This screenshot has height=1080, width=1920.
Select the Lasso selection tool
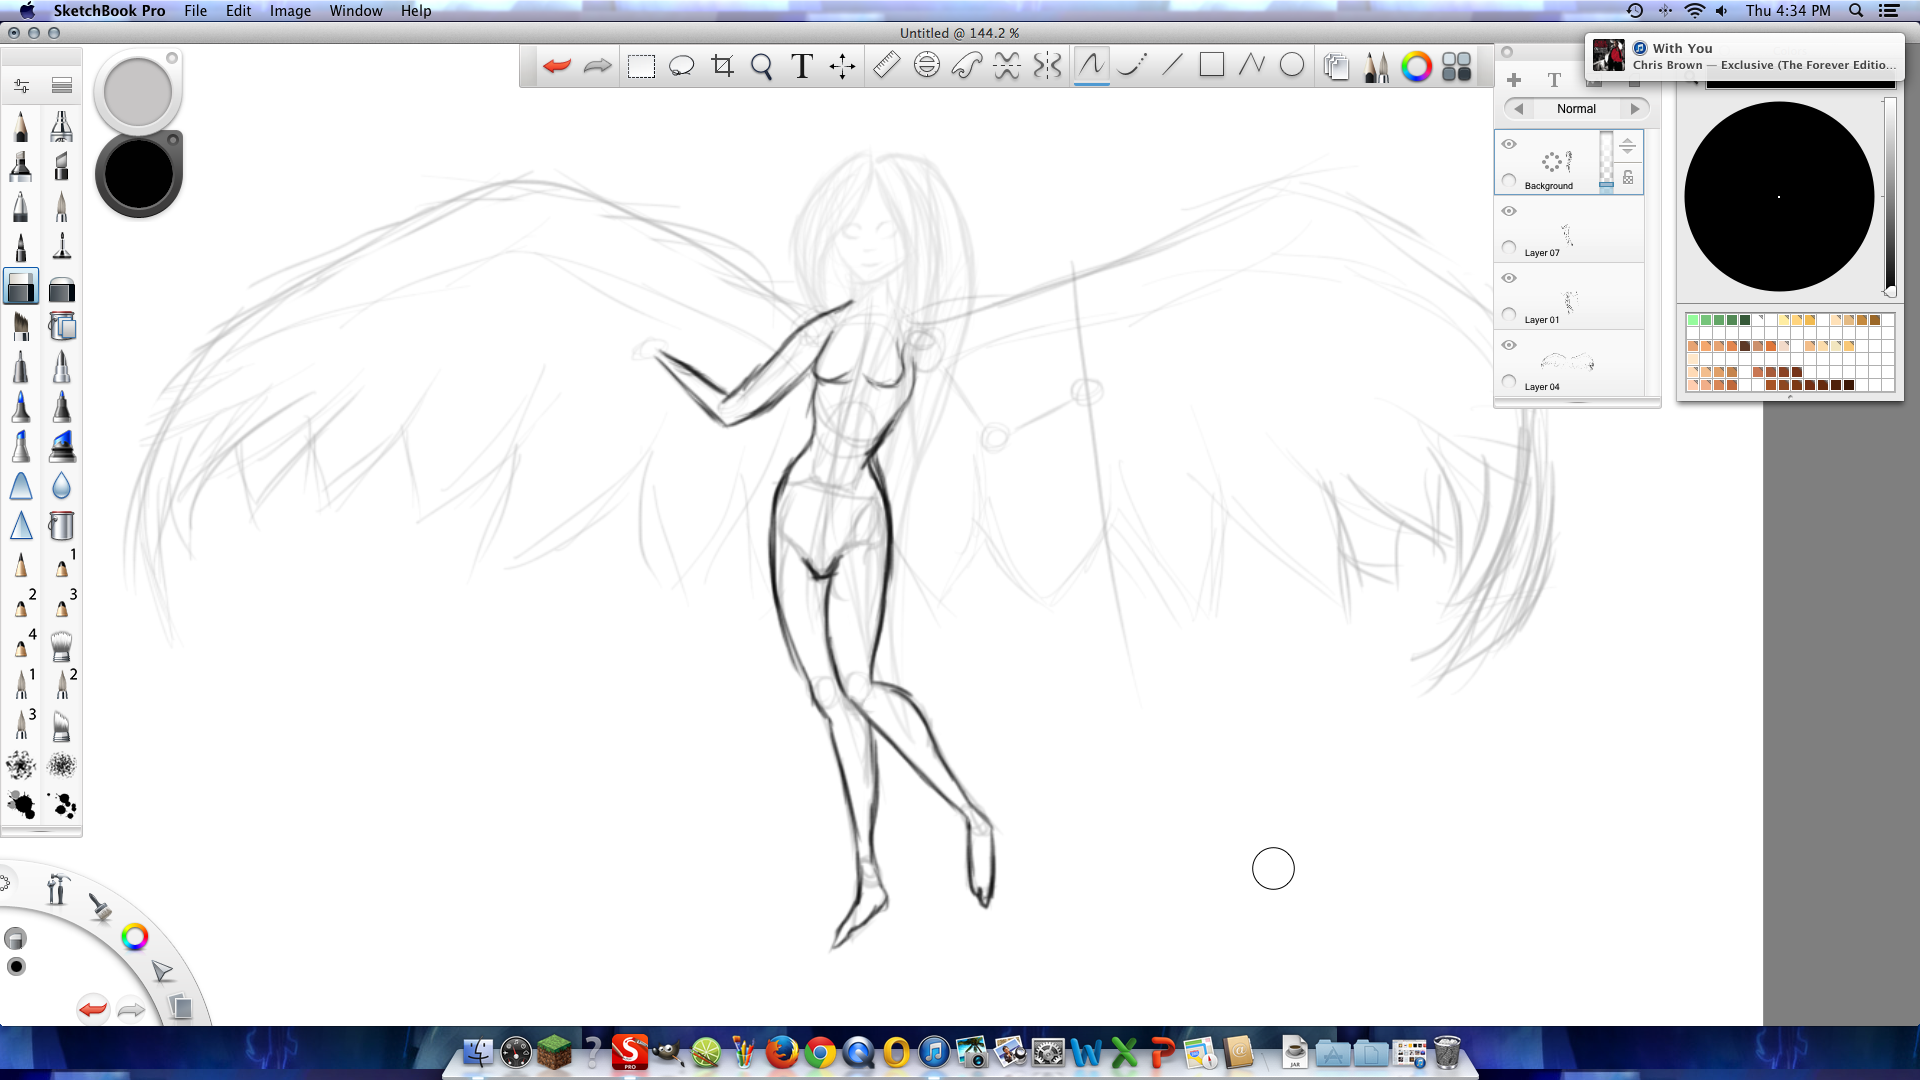coord(681,66)
